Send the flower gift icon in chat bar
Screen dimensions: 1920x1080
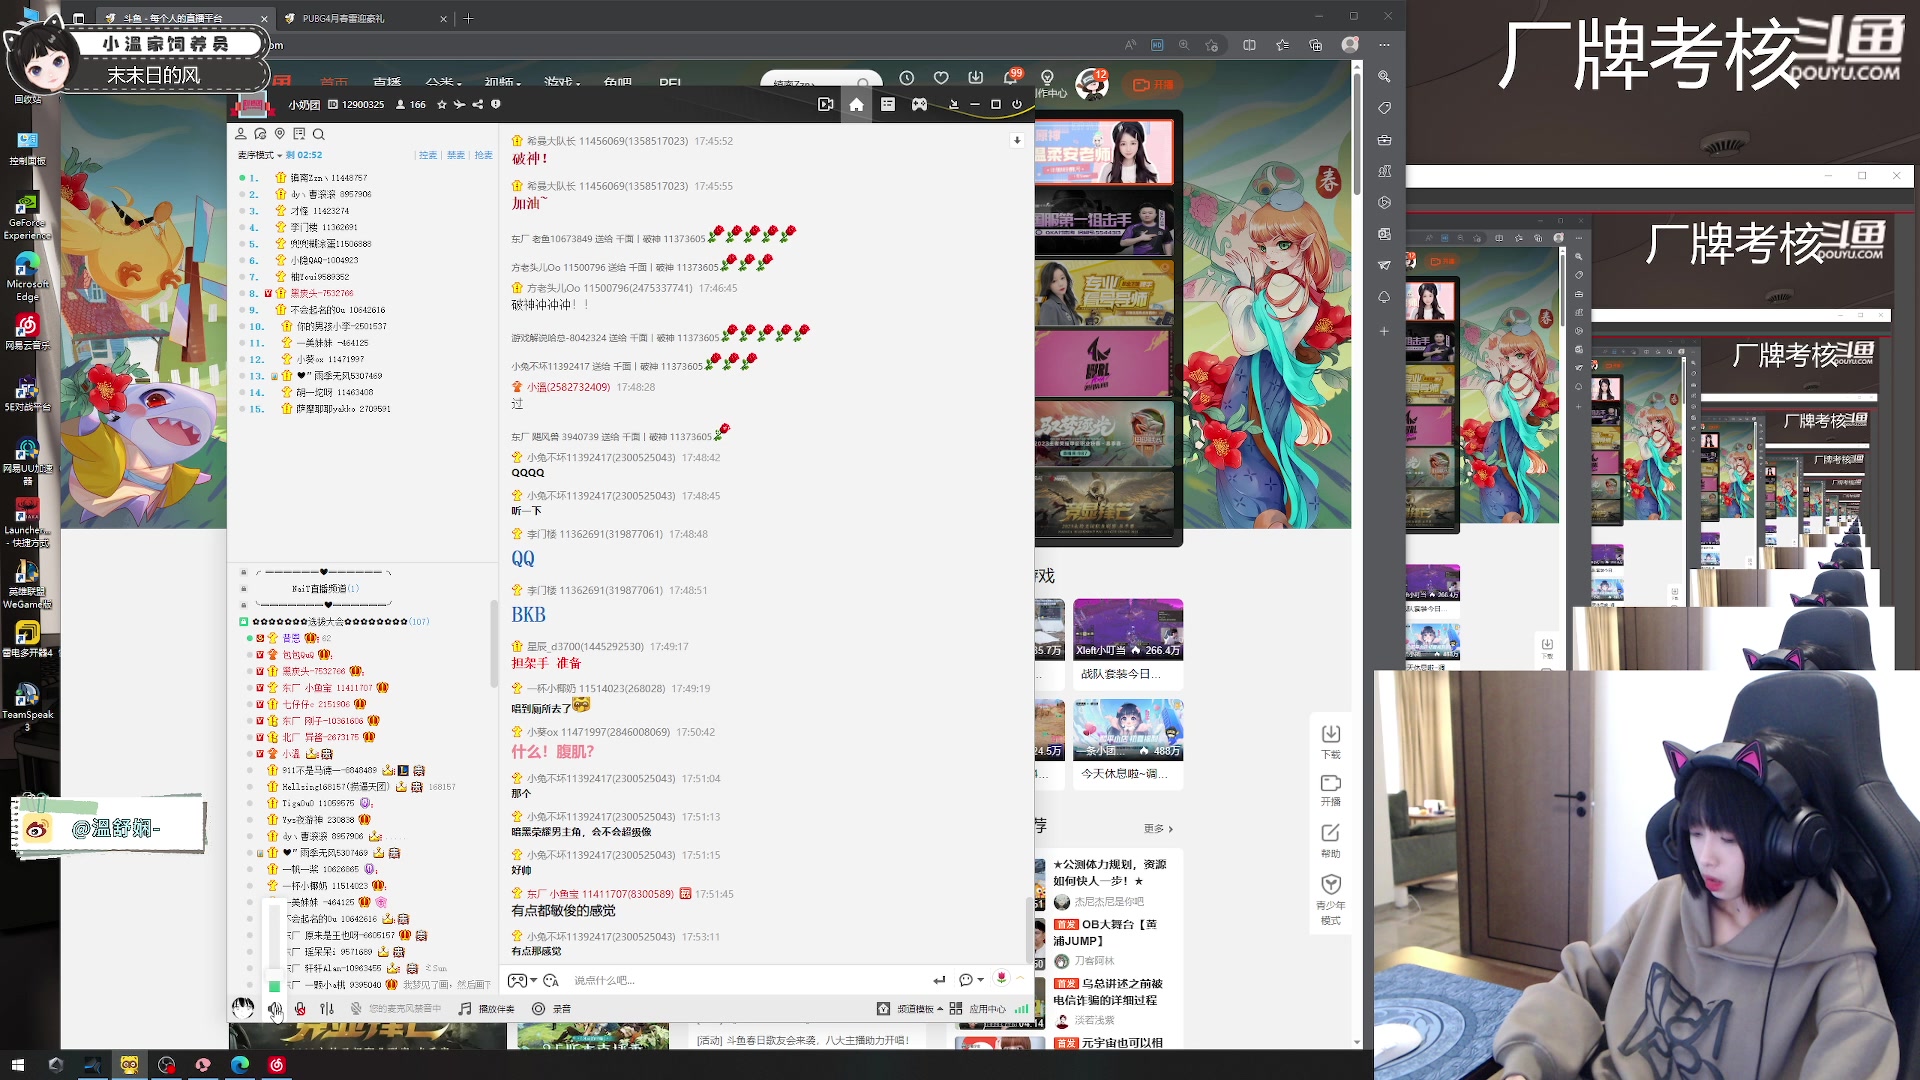point(1001,978)
